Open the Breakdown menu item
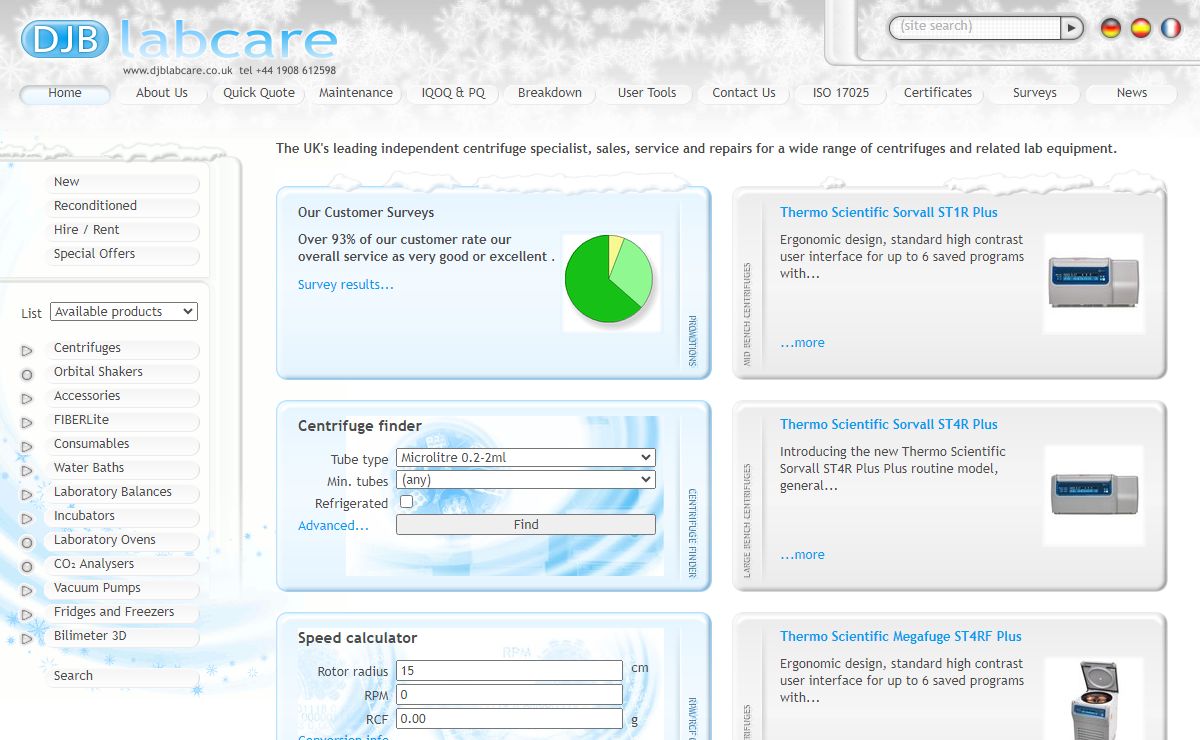This screenshot has width=1200, height=740. coord(550,93)
